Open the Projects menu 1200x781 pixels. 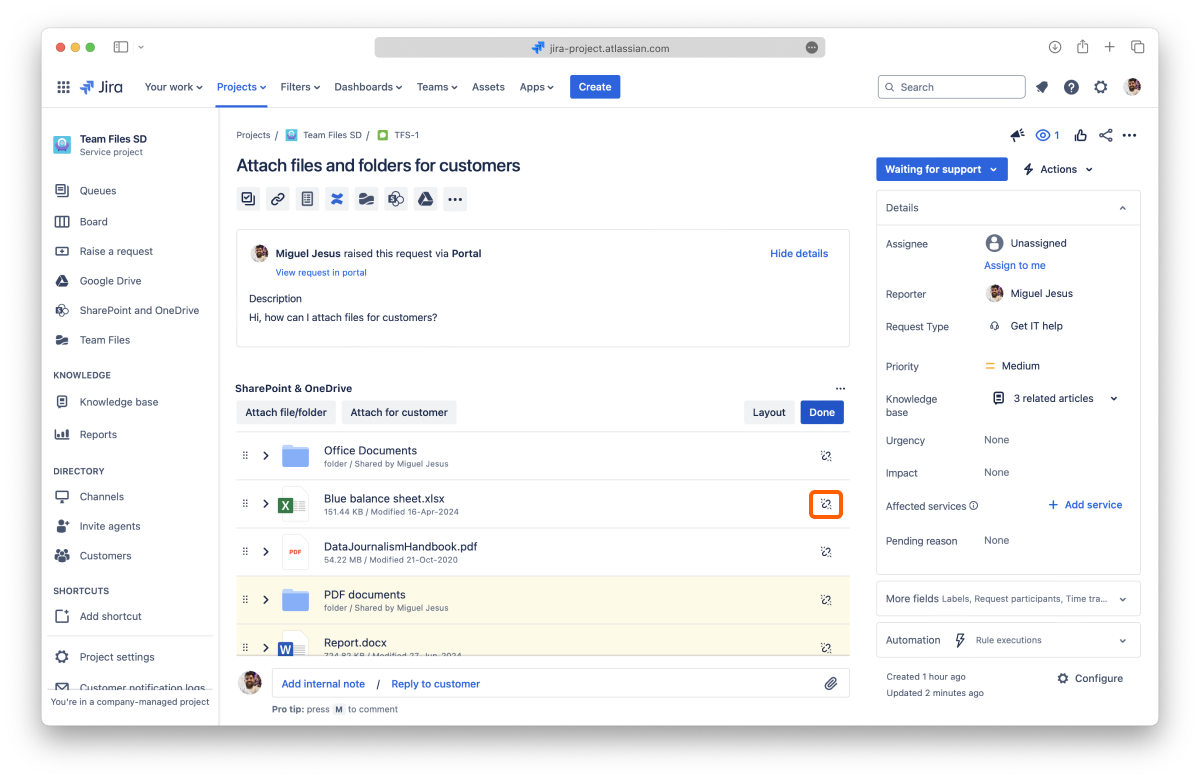coord(241,87)
